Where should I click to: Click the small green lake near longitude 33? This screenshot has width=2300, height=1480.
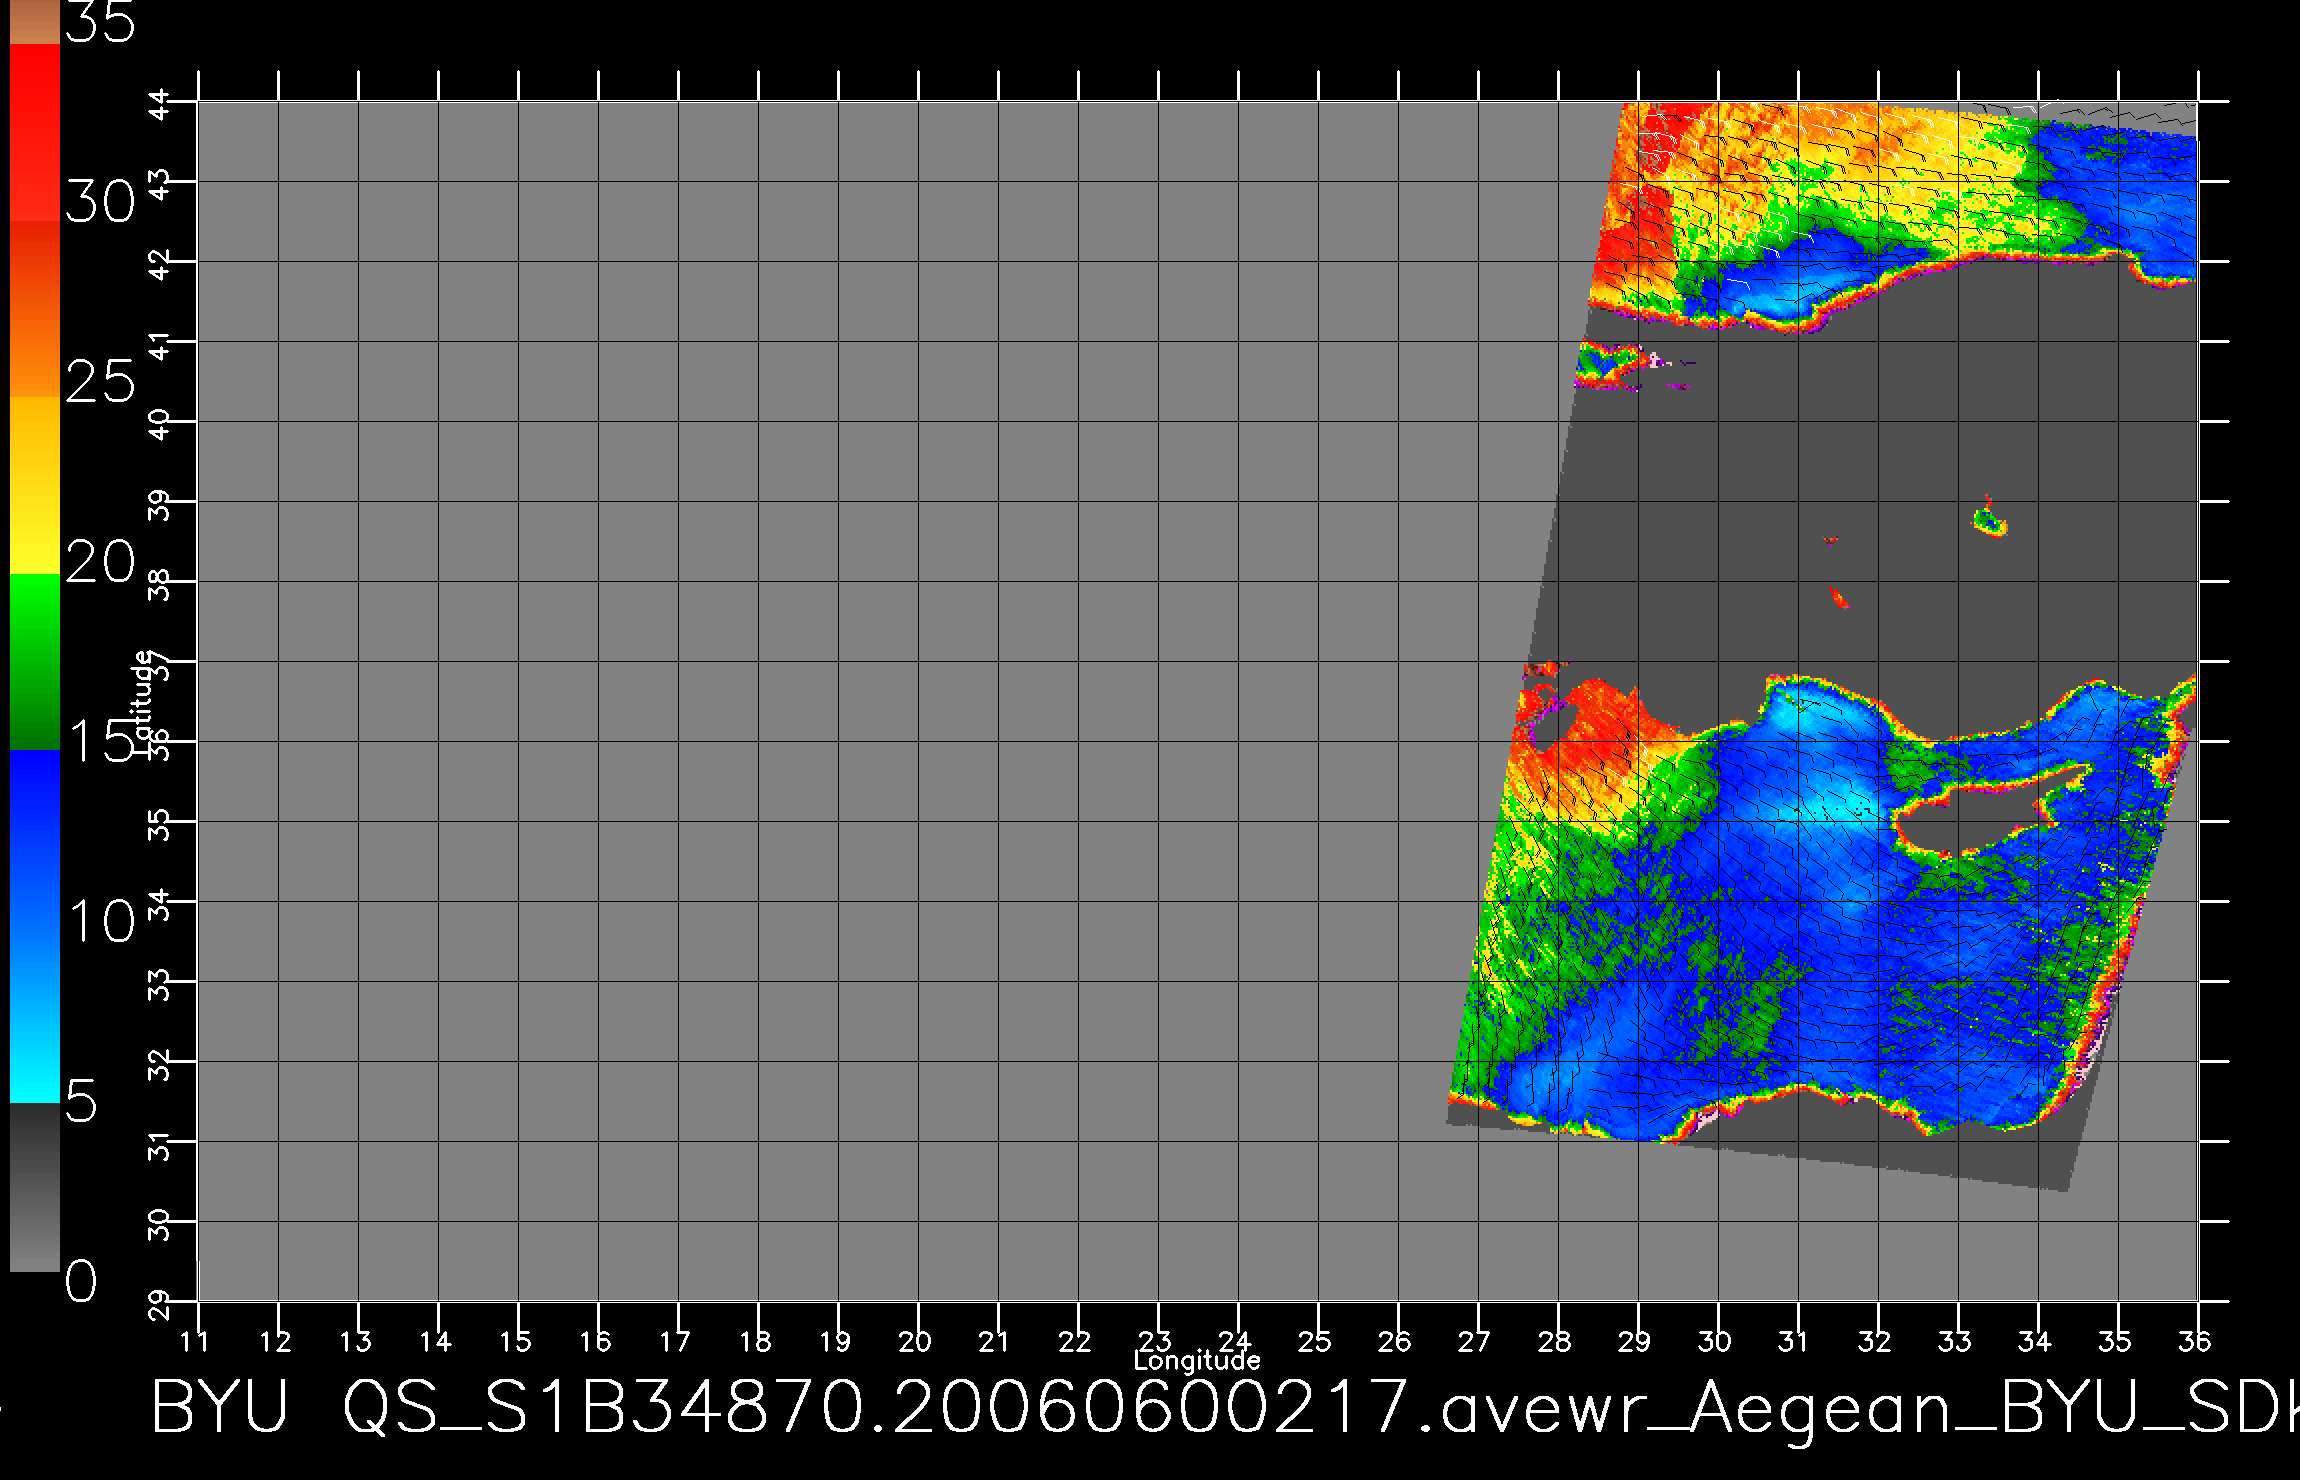1990,521
